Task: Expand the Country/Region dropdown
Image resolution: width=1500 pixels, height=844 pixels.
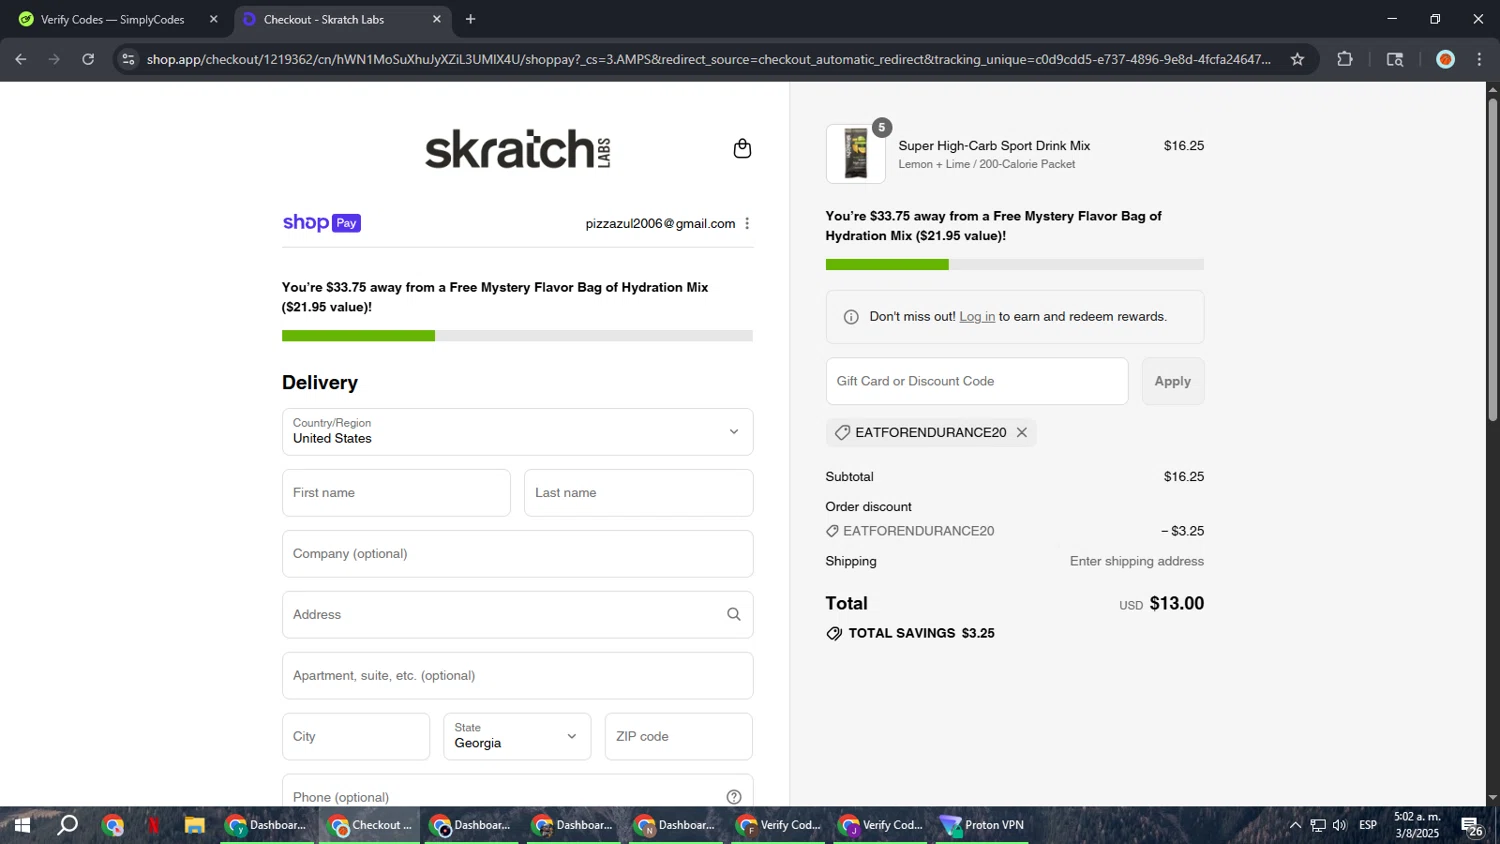Action: click(517, 432)
